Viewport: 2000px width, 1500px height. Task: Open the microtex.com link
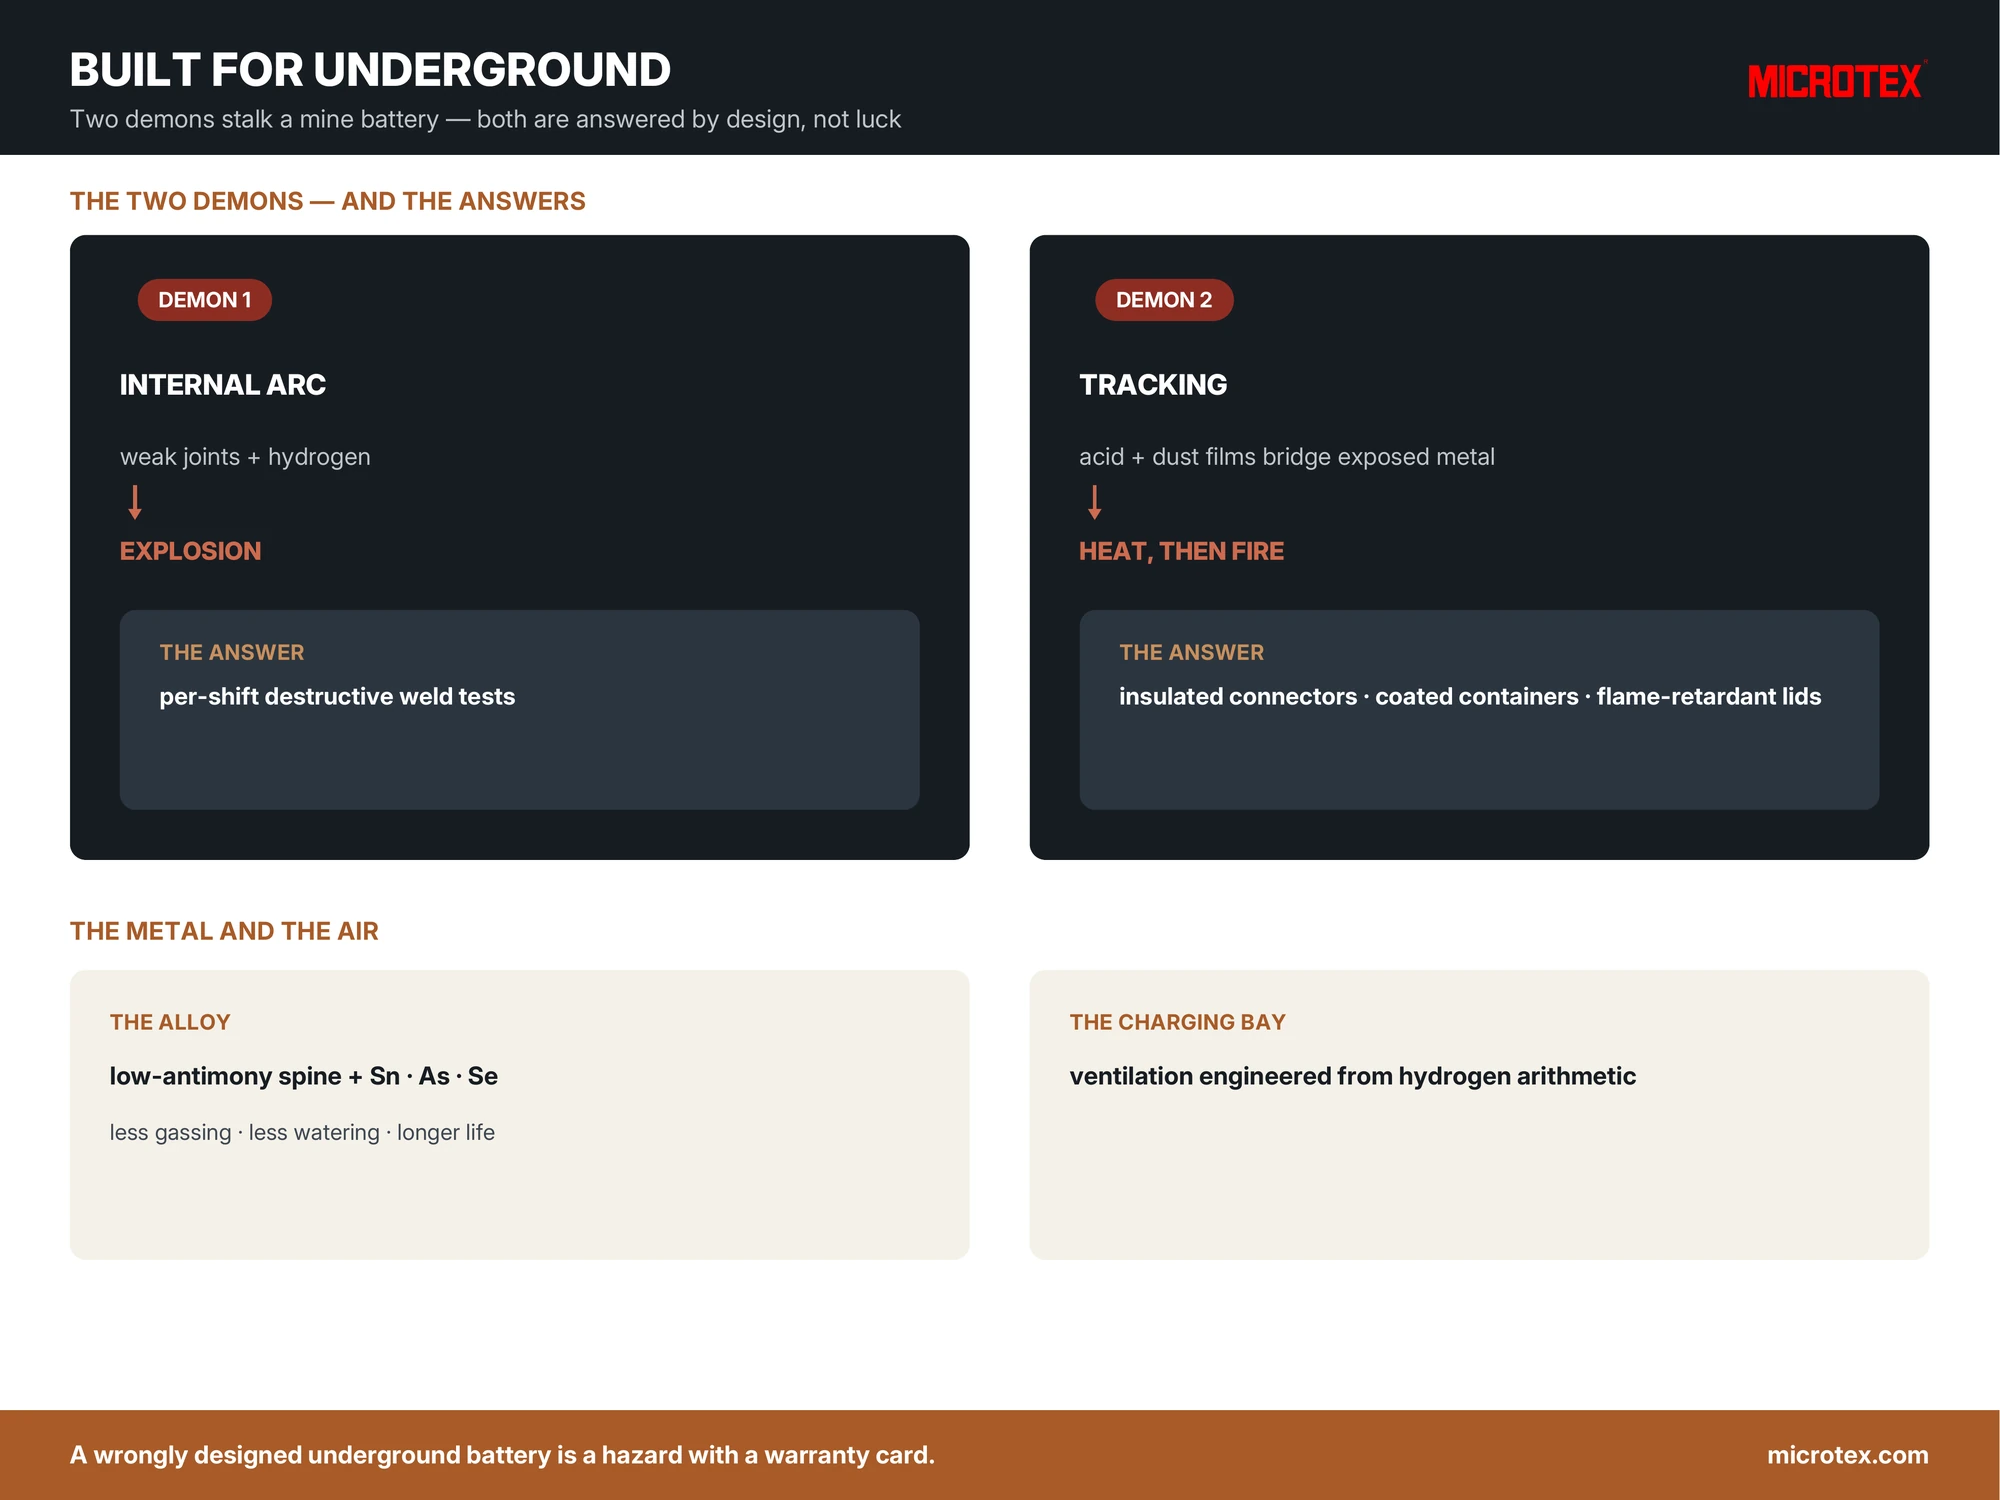click(x=1848, y=1455)
